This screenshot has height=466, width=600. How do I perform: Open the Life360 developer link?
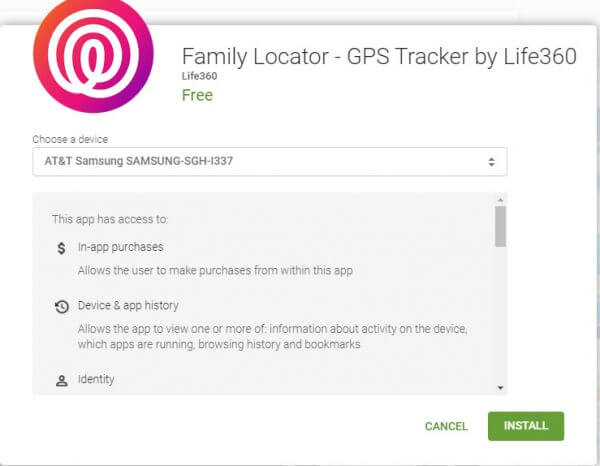(x=199, y=76)
